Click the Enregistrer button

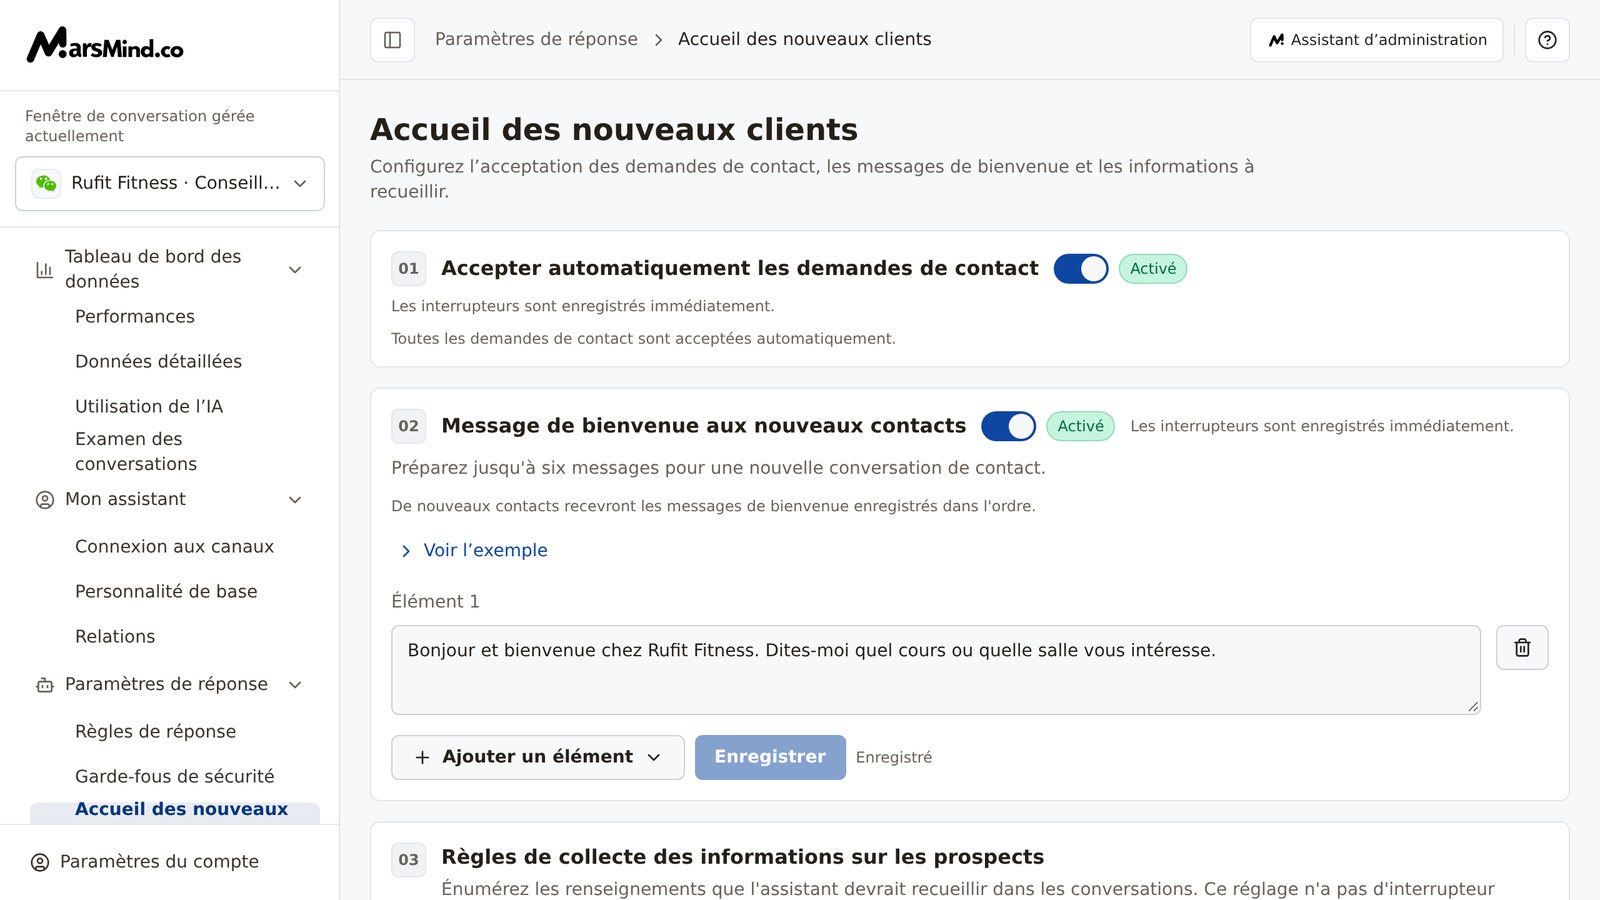coord(770,758)
